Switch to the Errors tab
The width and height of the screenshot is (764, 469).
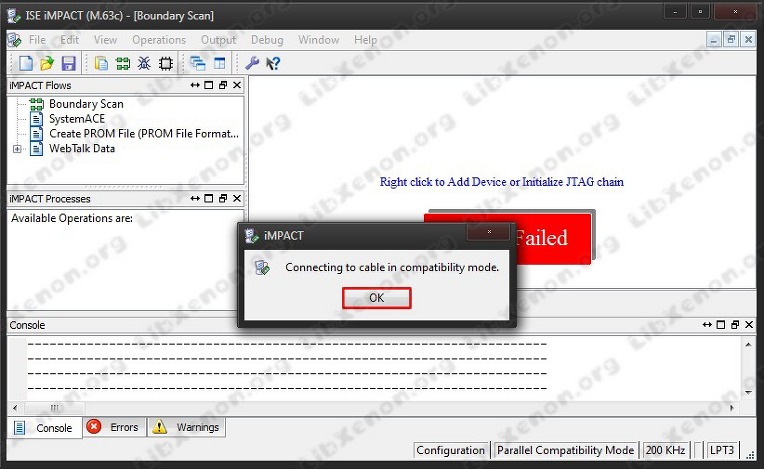[115, 428]
